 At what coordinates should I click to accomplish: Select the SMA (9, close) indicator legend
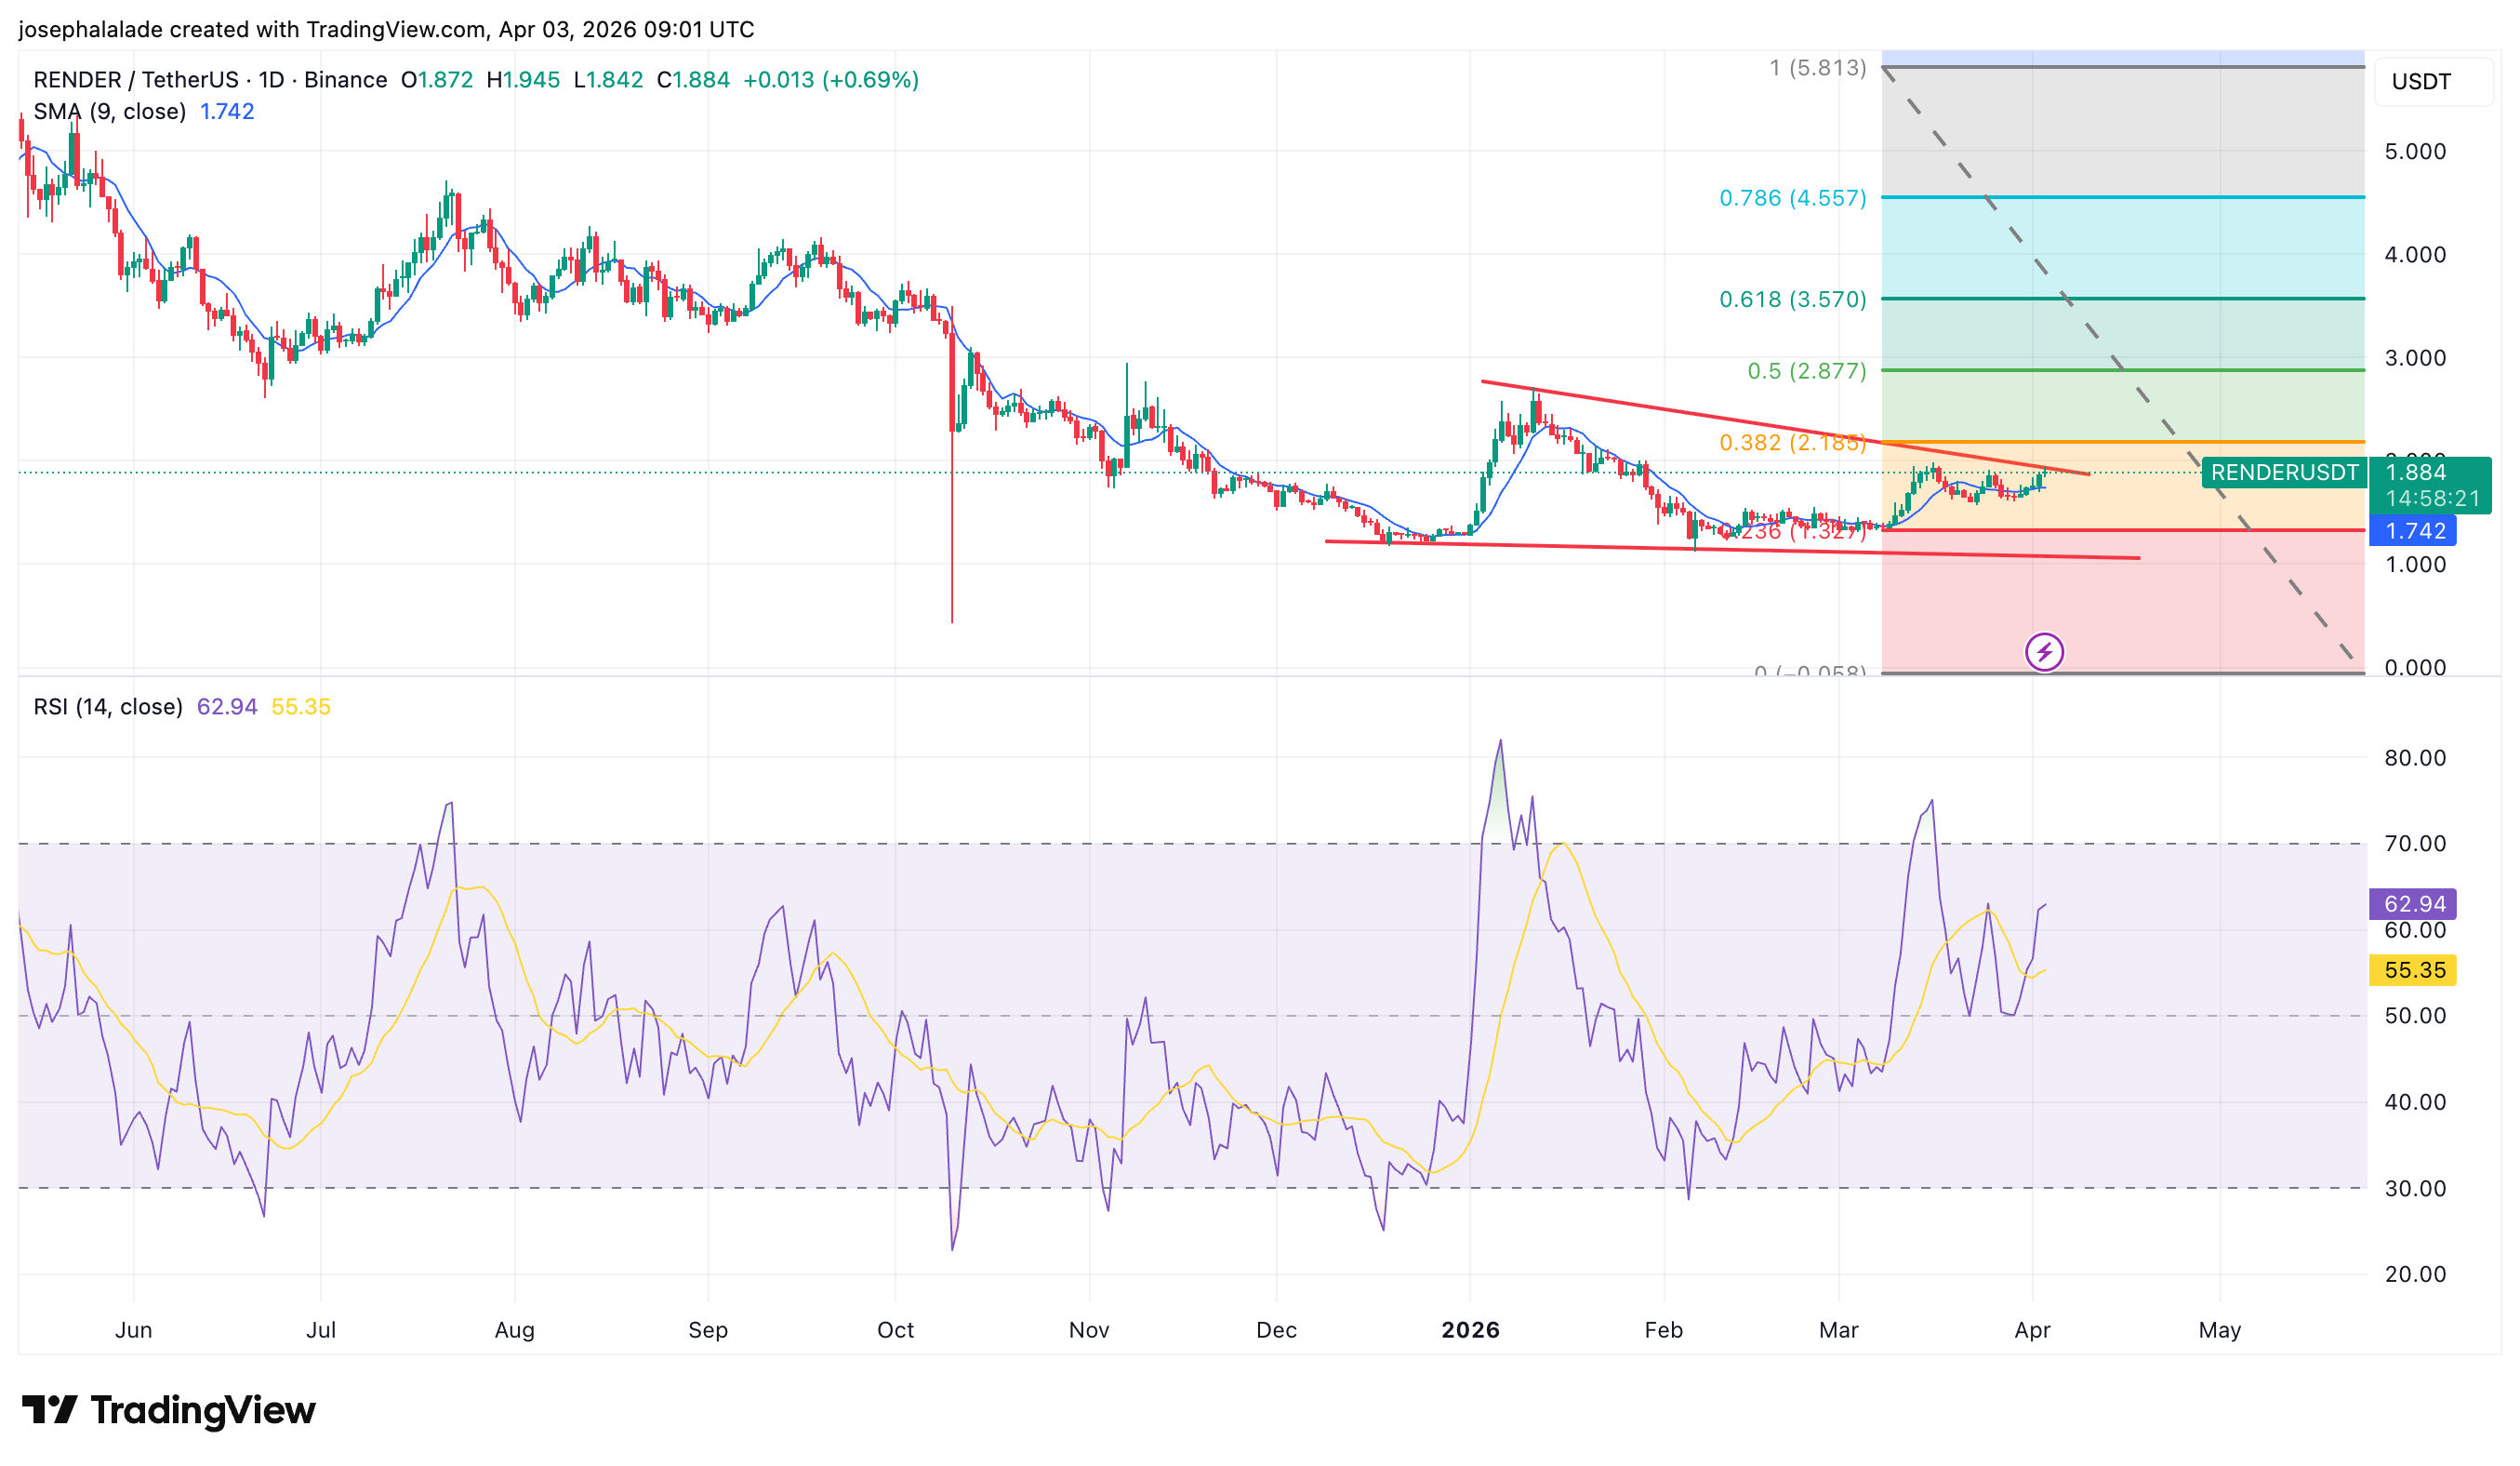click(110, 111)
